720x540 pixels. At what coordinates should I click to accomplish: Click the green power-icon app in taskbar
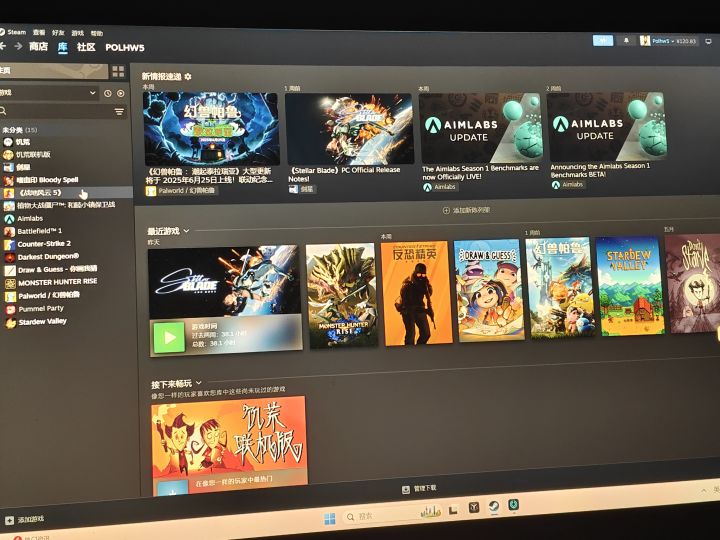[x=513, y=505]
